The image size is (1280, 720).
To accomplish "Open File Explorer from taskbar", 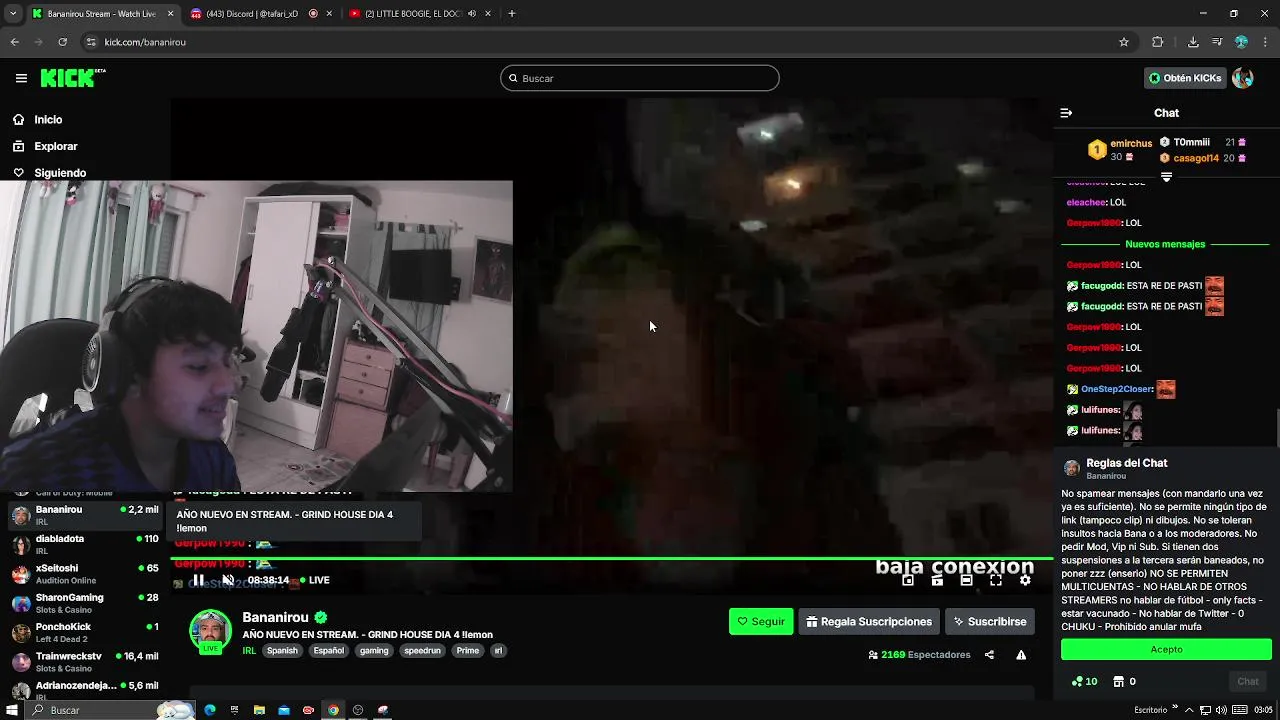I will [259, 710].
